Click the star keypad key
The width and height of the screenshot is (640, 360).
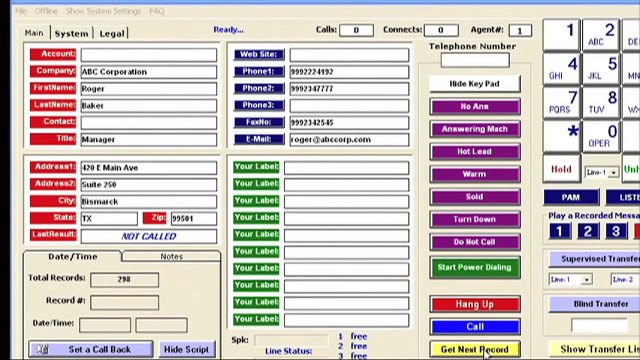click(561, 137)
